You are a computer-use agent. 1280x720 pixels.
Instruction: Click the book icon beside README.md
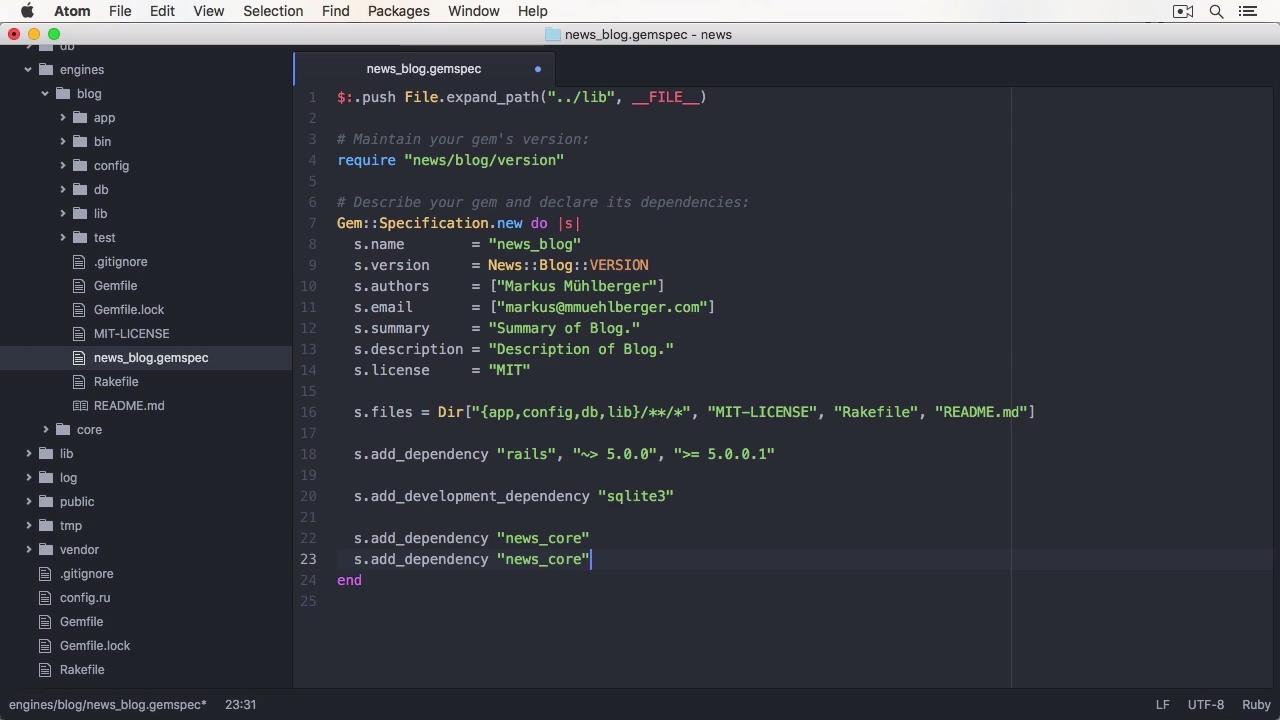[x=80, y=405]
